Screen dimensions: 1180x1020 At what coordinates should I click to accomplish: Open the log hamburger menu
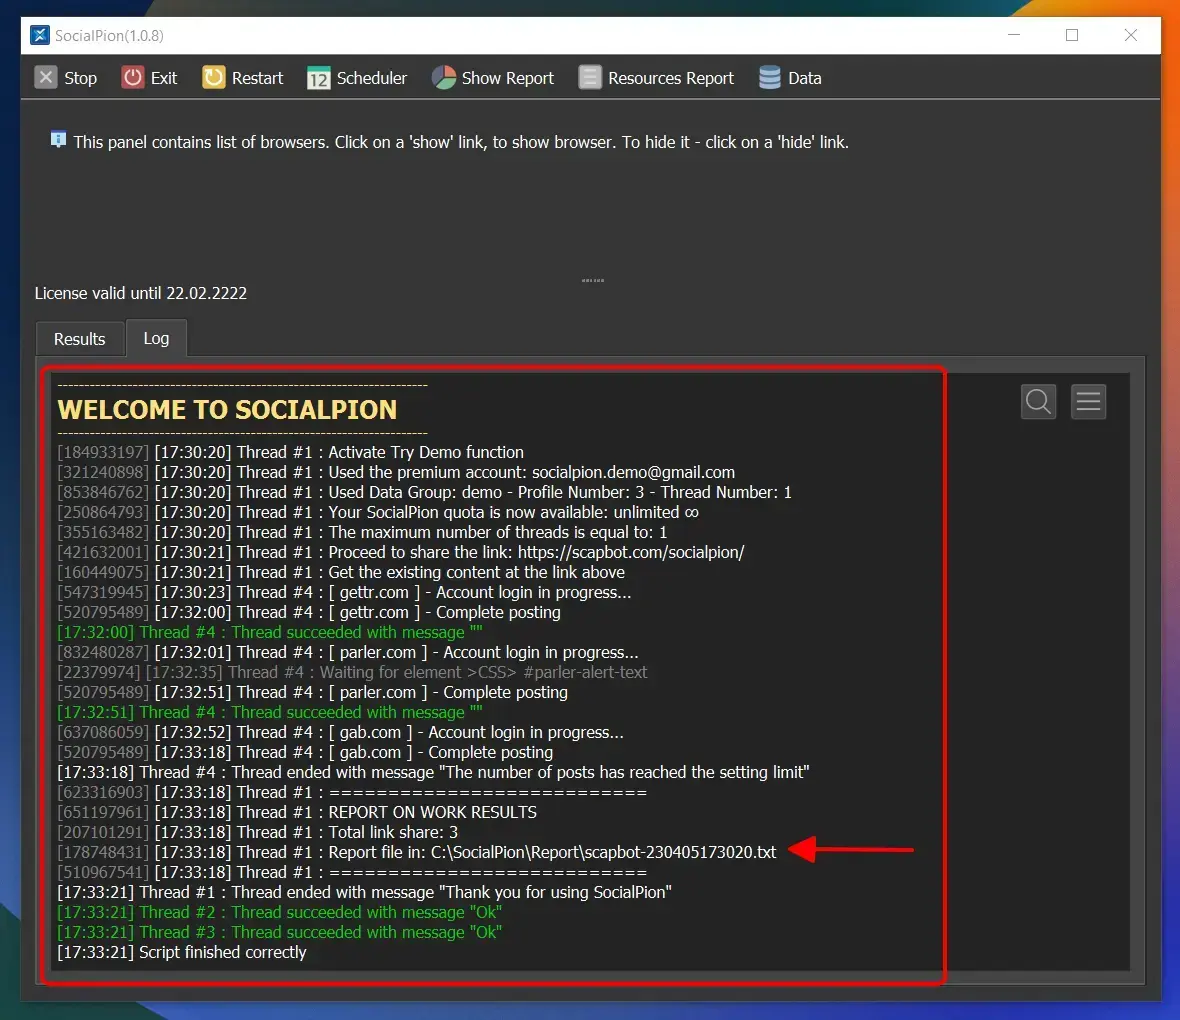tap(1088, 401)
